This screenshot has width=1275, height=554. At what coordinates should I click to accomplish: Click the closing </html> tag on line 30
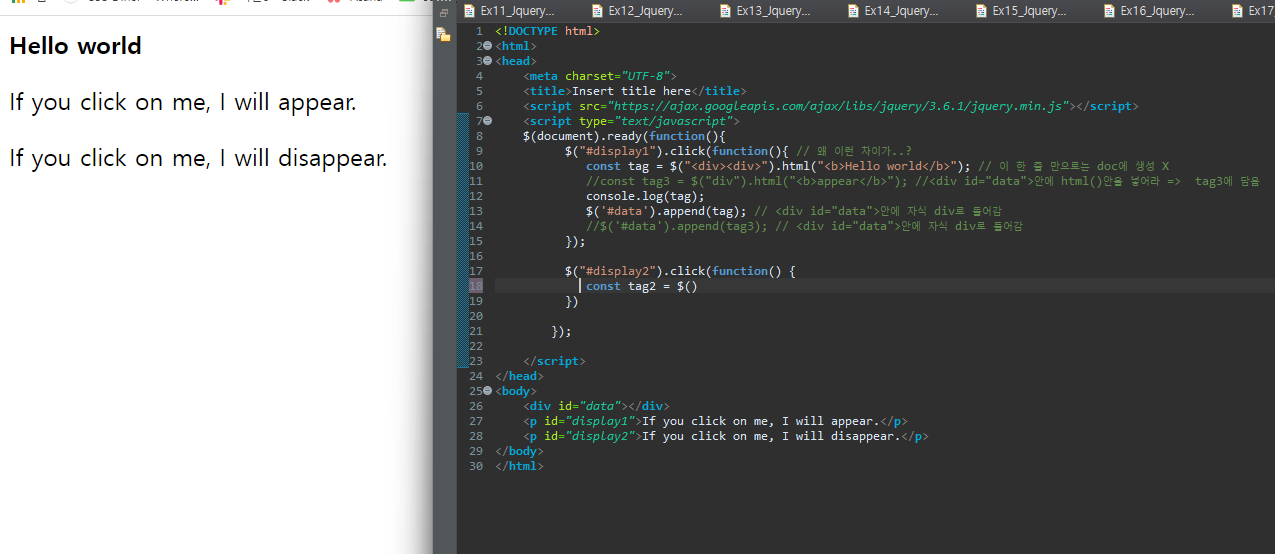519,466
